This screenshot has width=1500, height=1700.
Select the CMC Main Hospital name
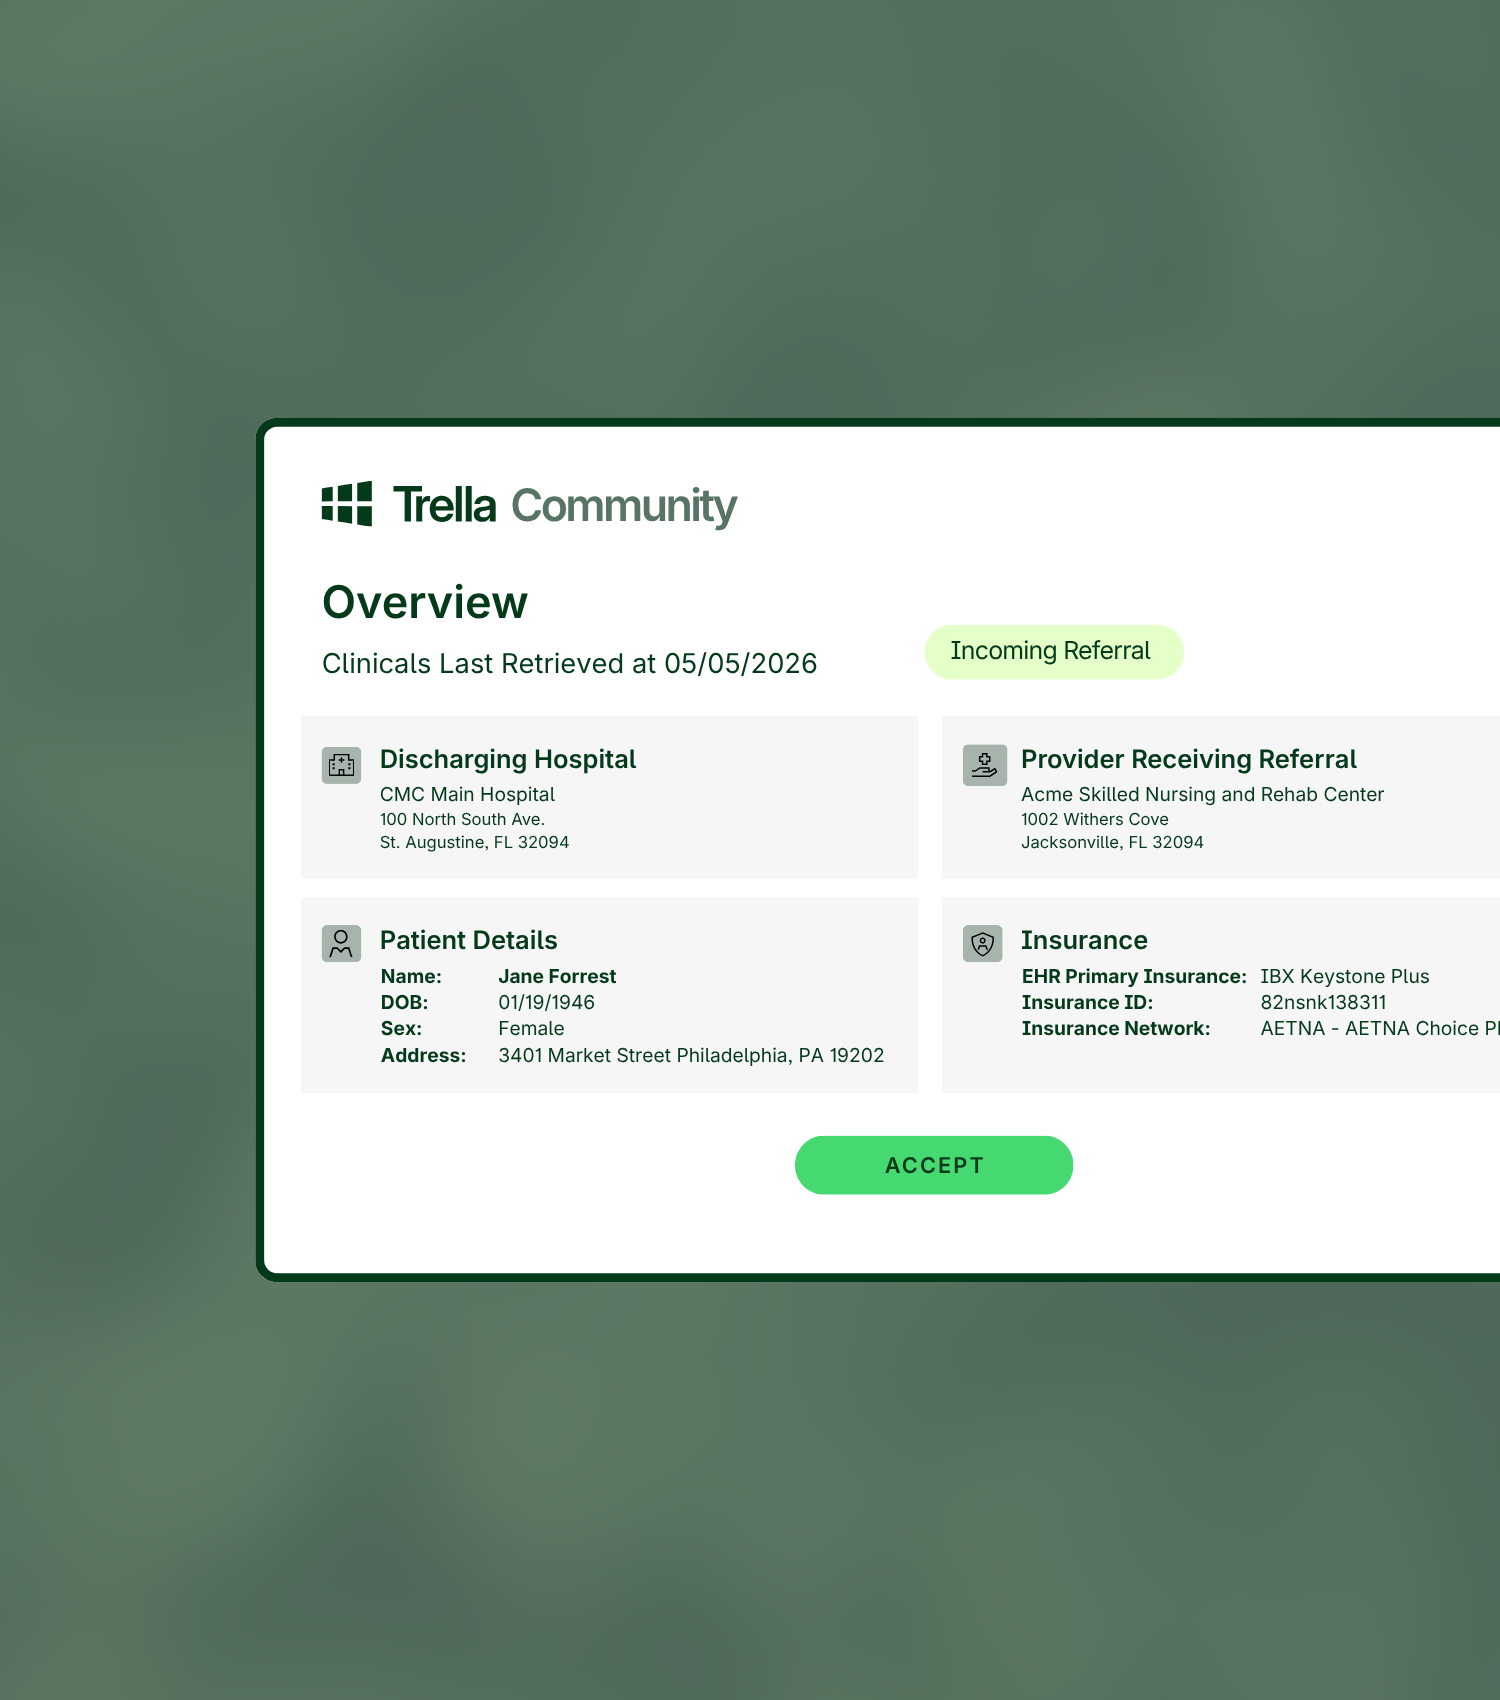click(x=467, y=794)
